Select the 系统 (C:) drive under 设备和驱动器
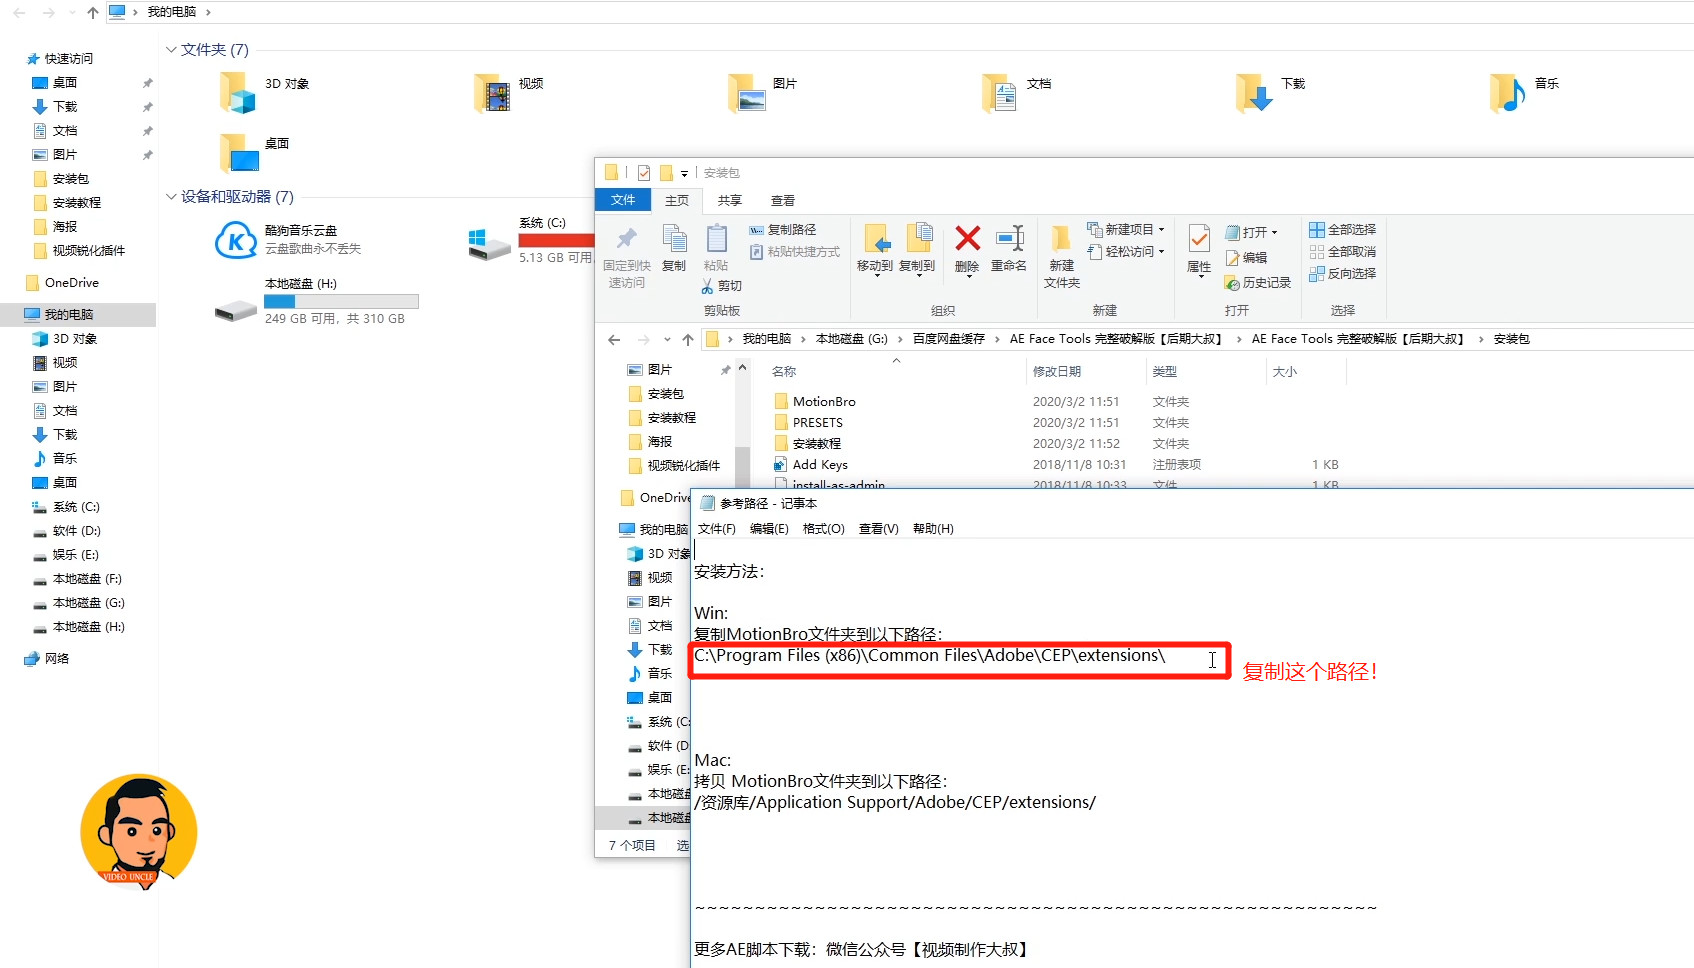Viewport: 1694px width, 968px height. pyautogui.click(x=490, y=243)
